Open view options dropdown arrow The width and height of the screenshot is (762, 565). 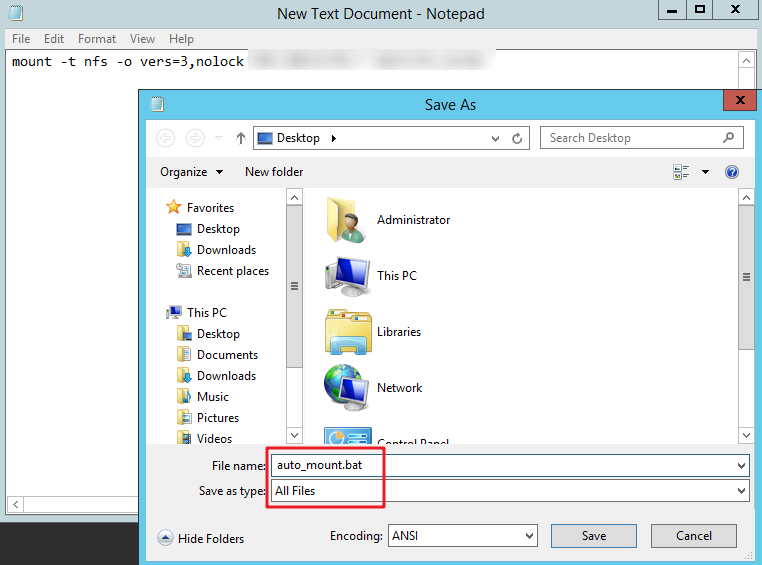pos(705,172)
